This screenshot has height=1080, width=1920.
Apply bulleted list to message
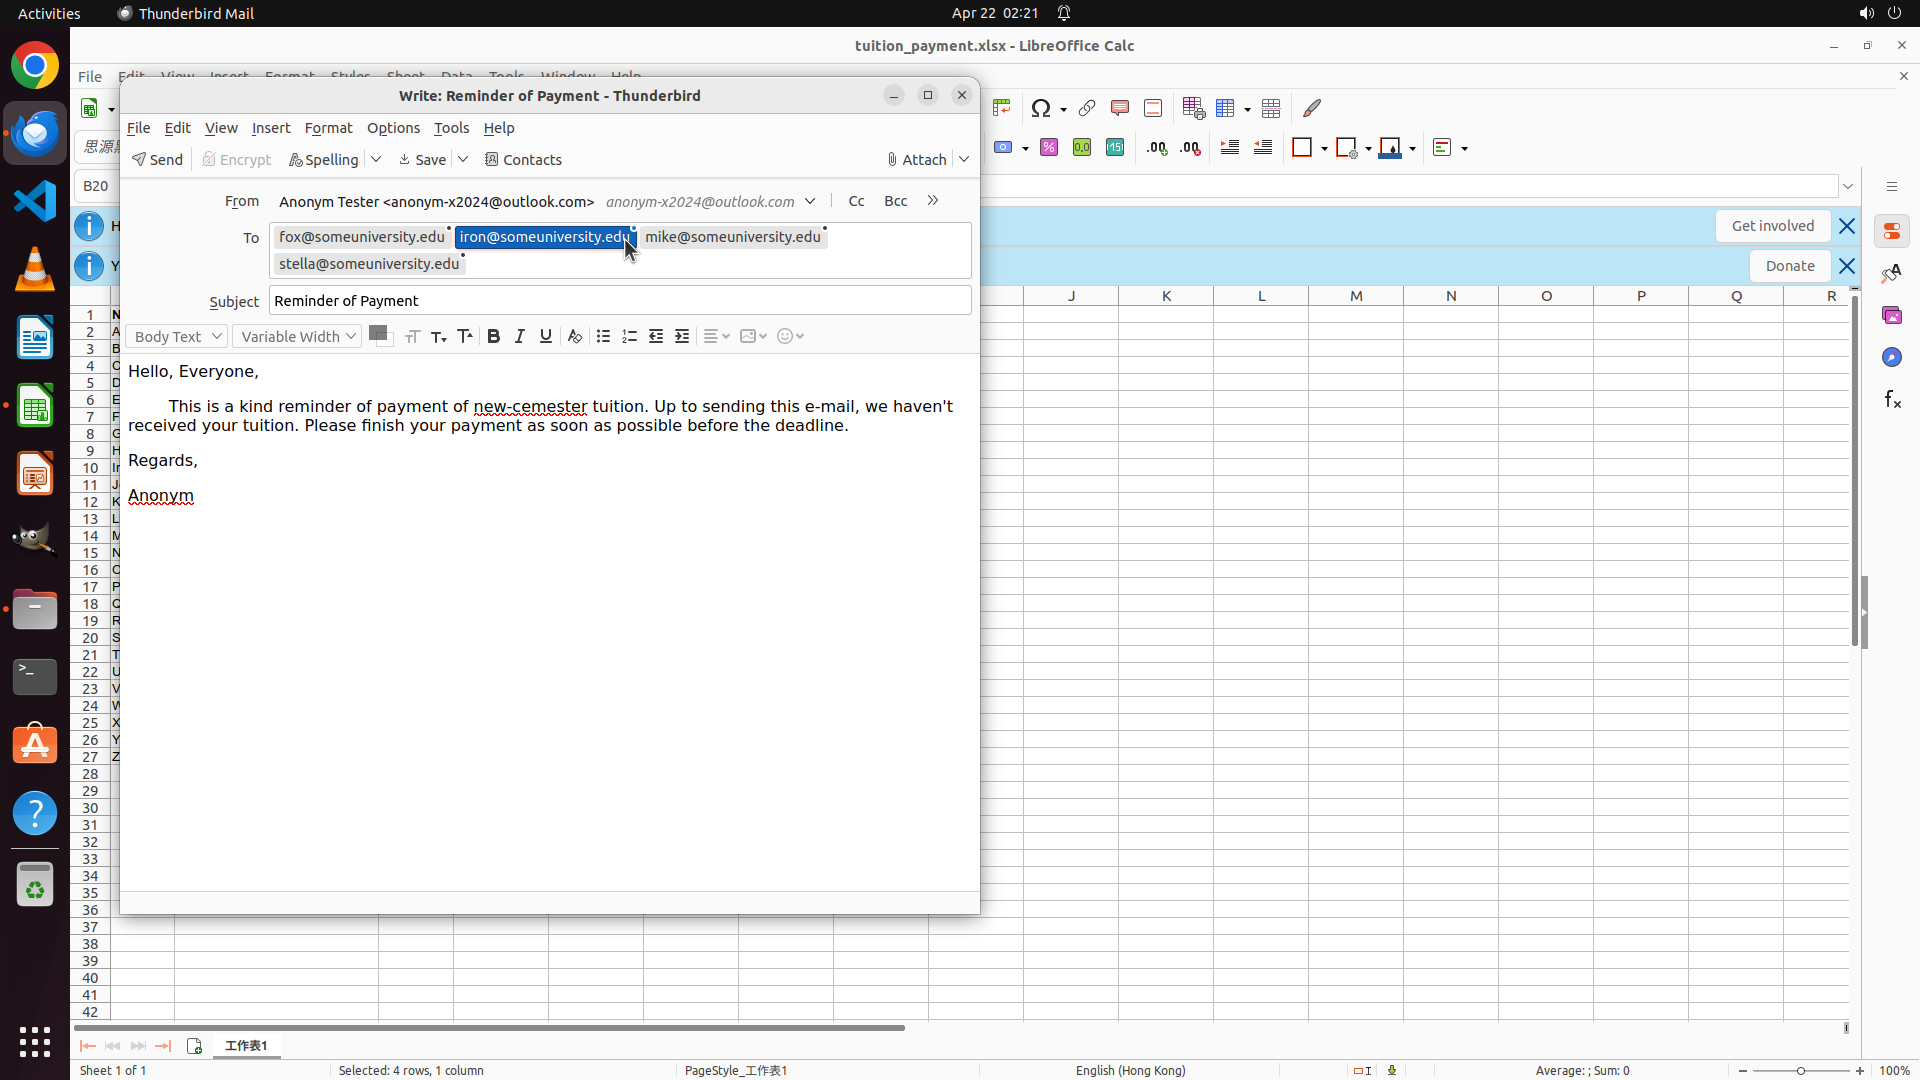(x=603, y=337)
